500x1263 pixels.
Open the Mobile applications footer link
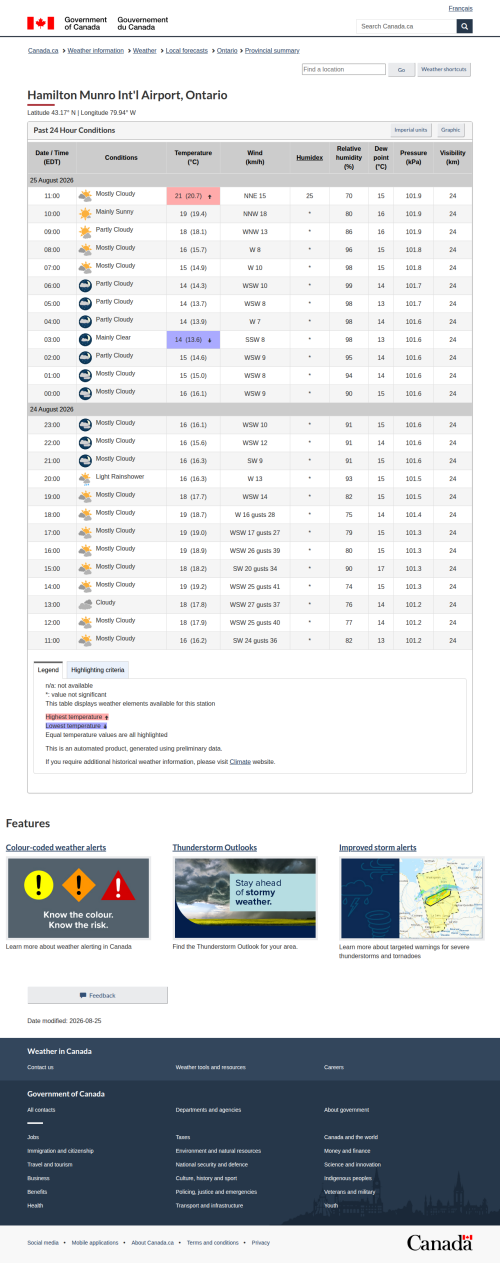[95, 1242]
